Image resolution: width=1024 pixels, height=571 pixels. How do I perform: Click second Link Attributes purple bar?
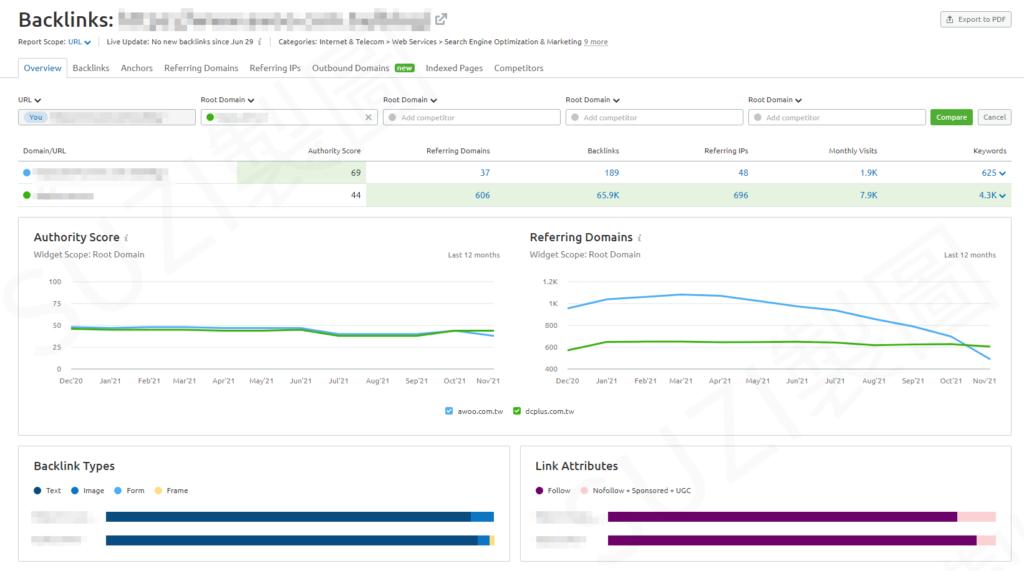pos(792,540)
